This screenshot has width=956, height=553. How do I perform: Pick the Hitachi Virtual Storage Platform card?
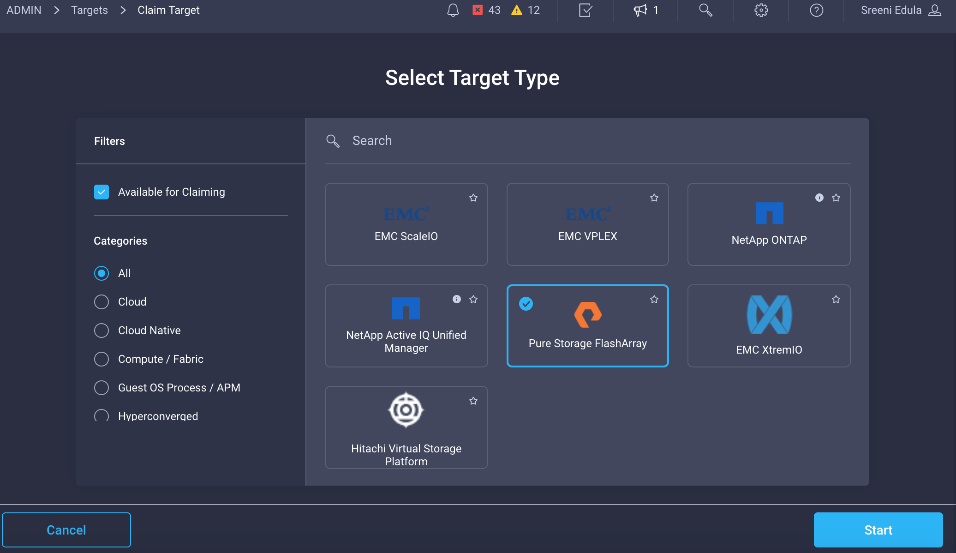[406, 427]
